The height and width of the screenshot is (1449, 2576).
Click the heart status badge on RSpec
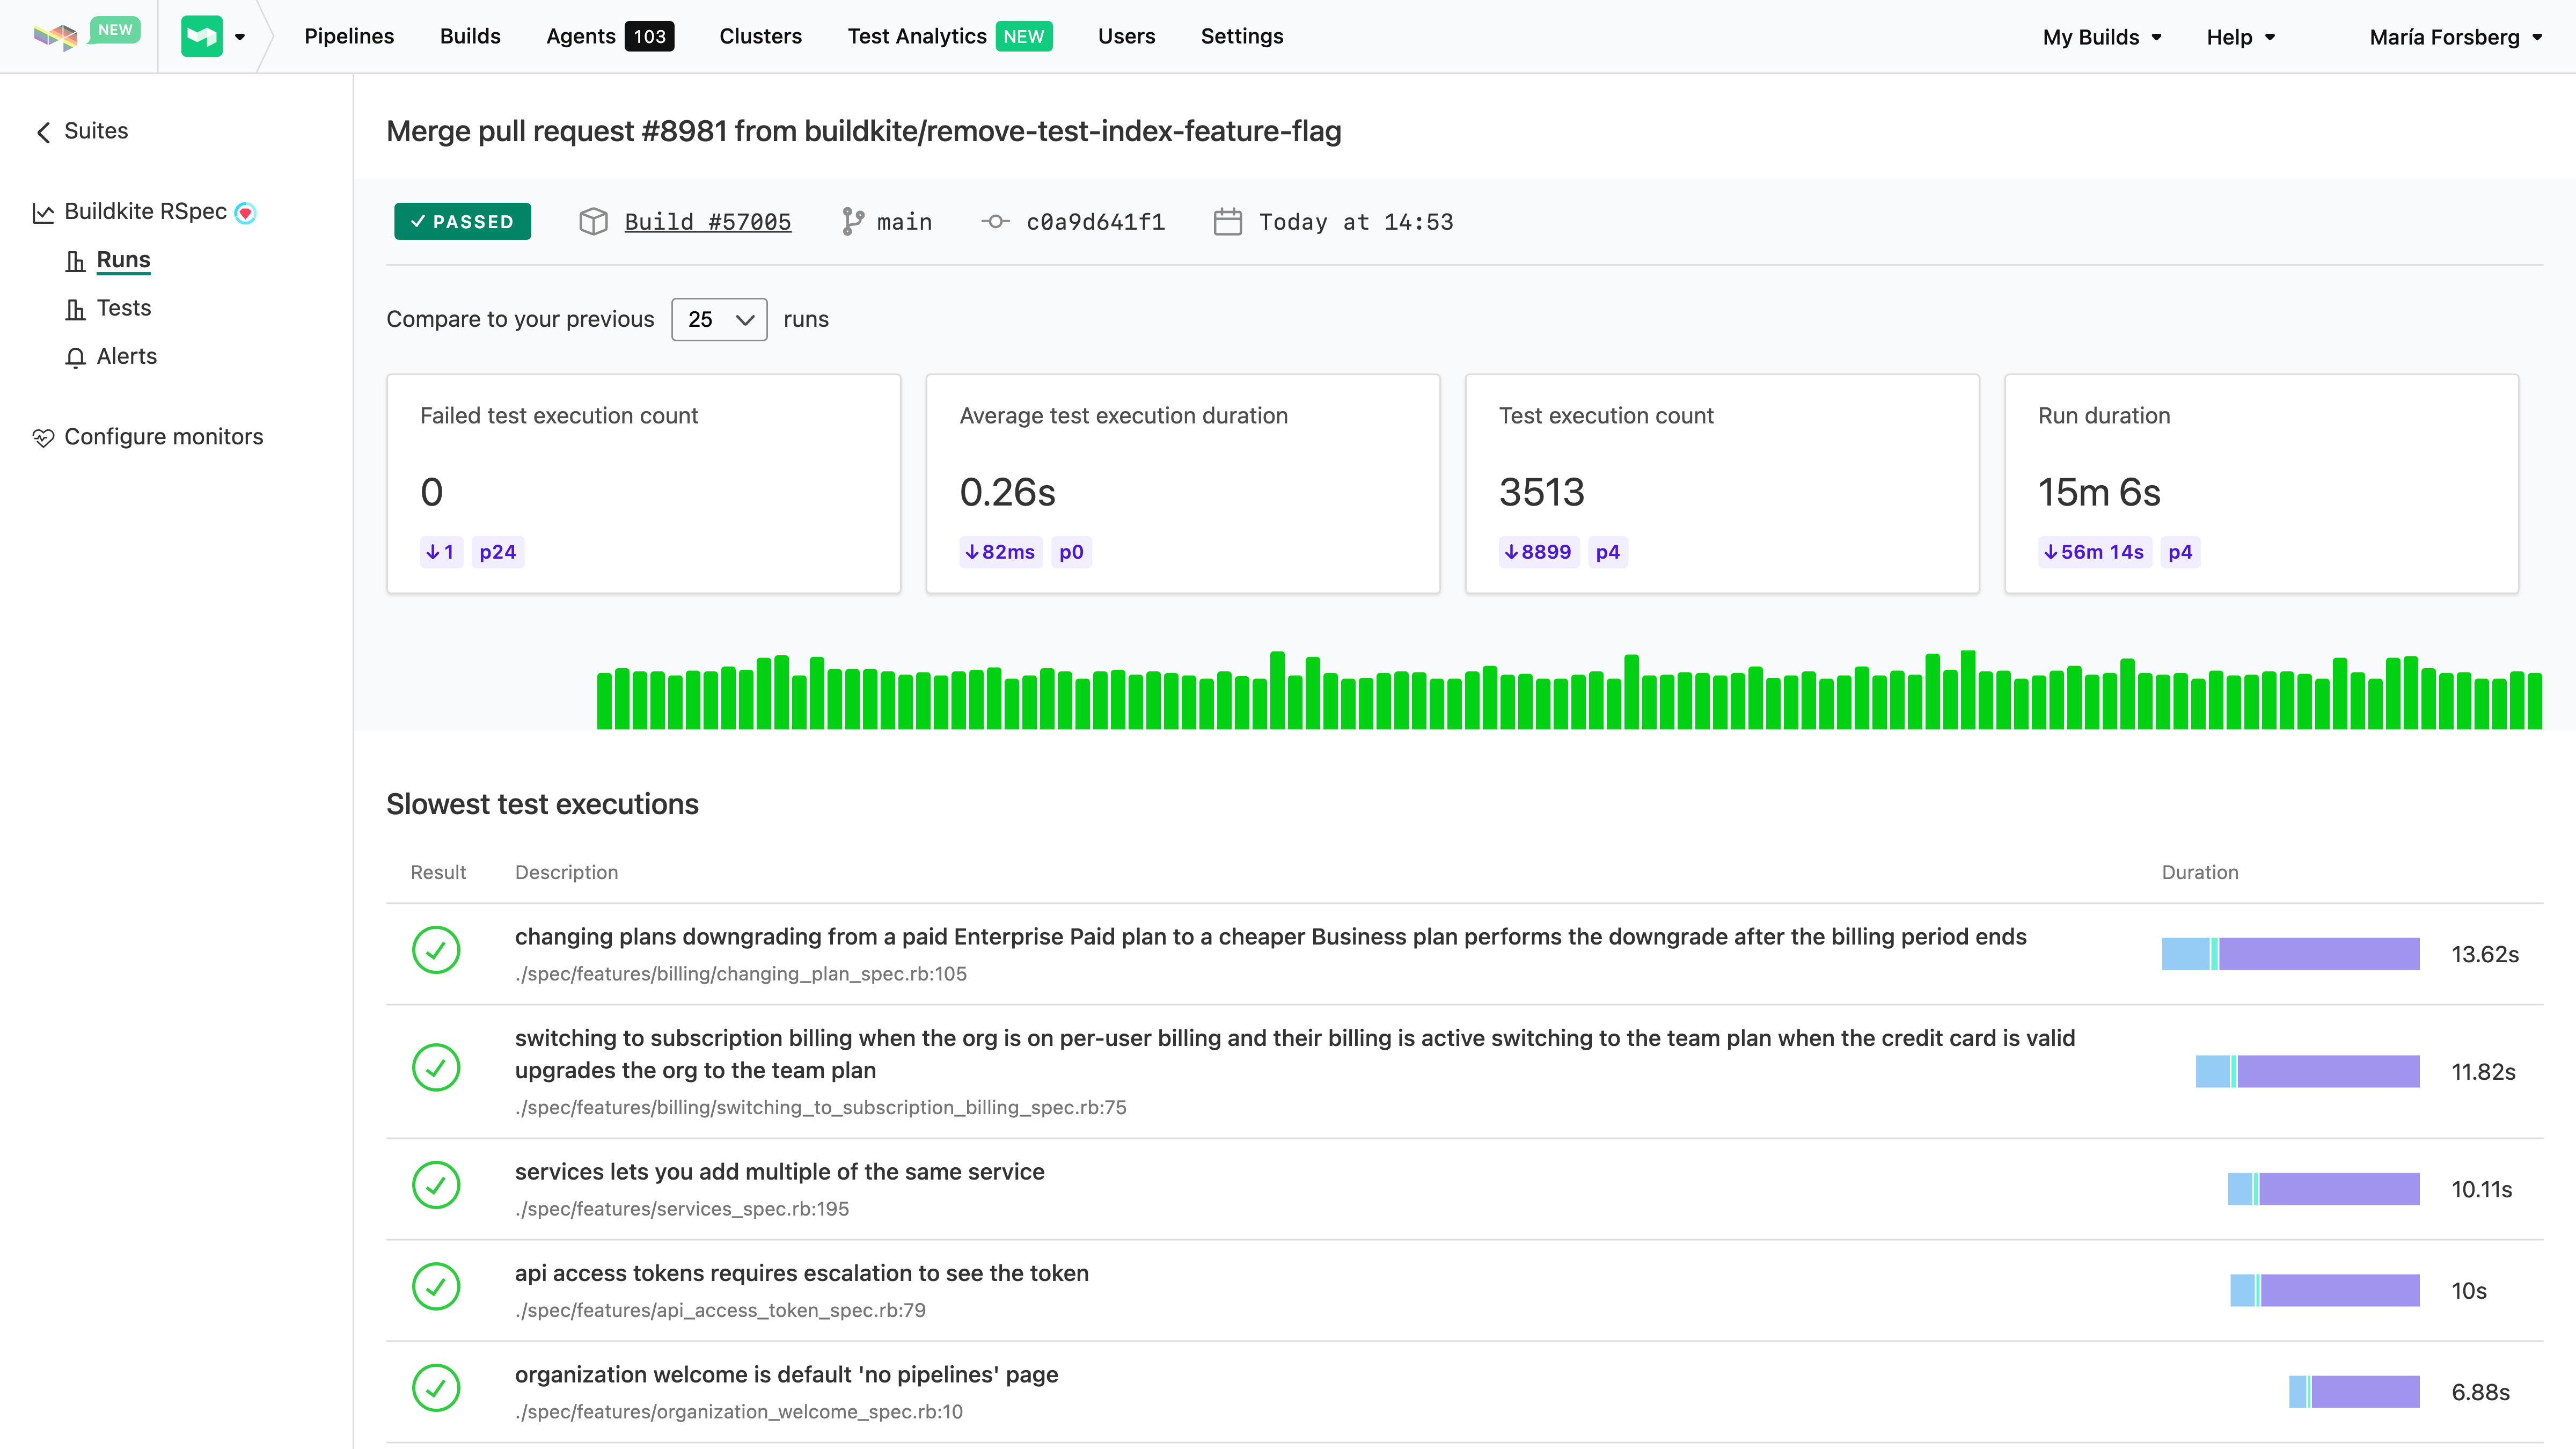tap(245, 212)
